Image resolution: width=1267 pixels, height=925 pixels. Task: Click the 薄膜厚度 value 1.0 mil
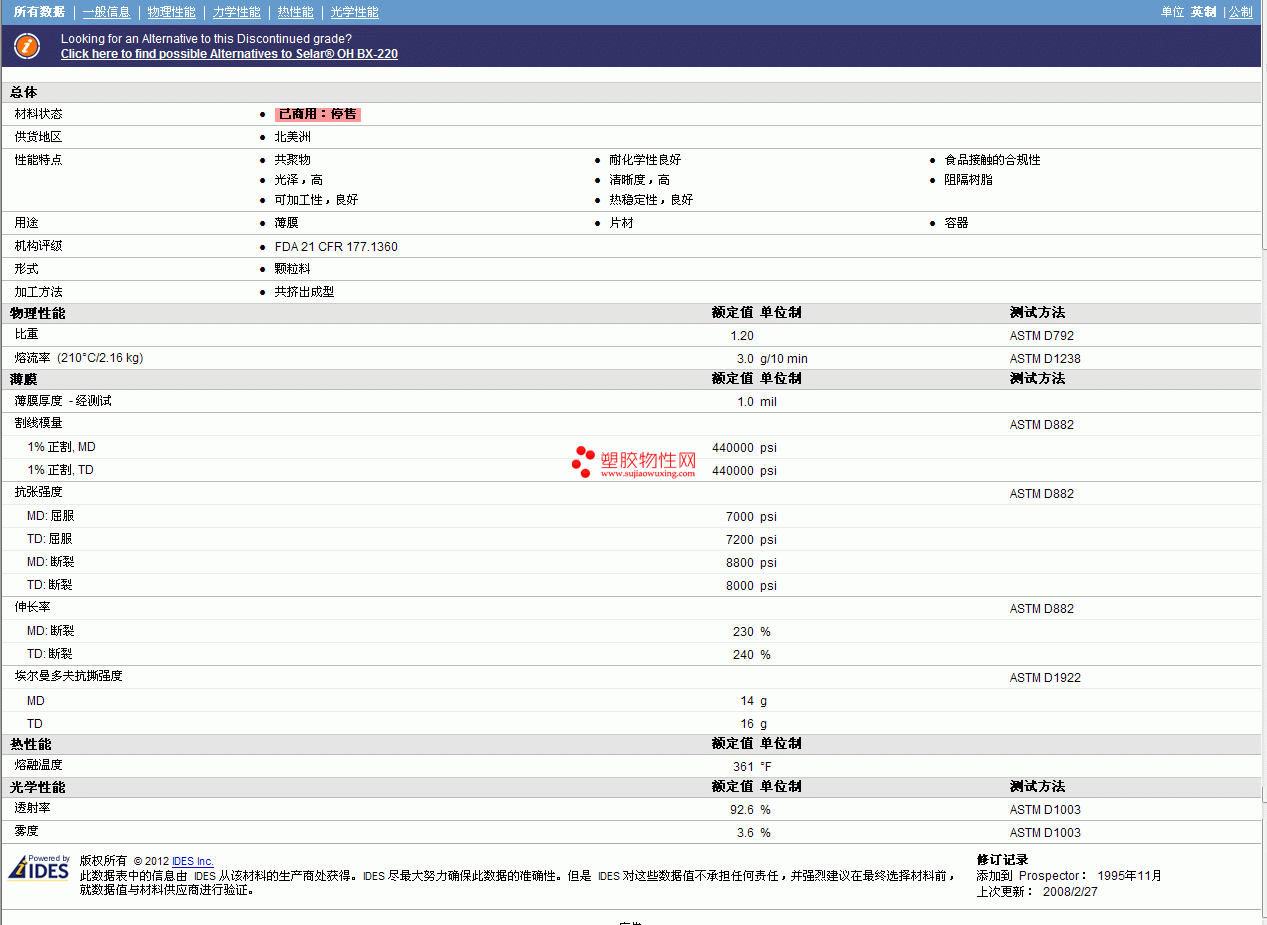[x=757, y=402]
